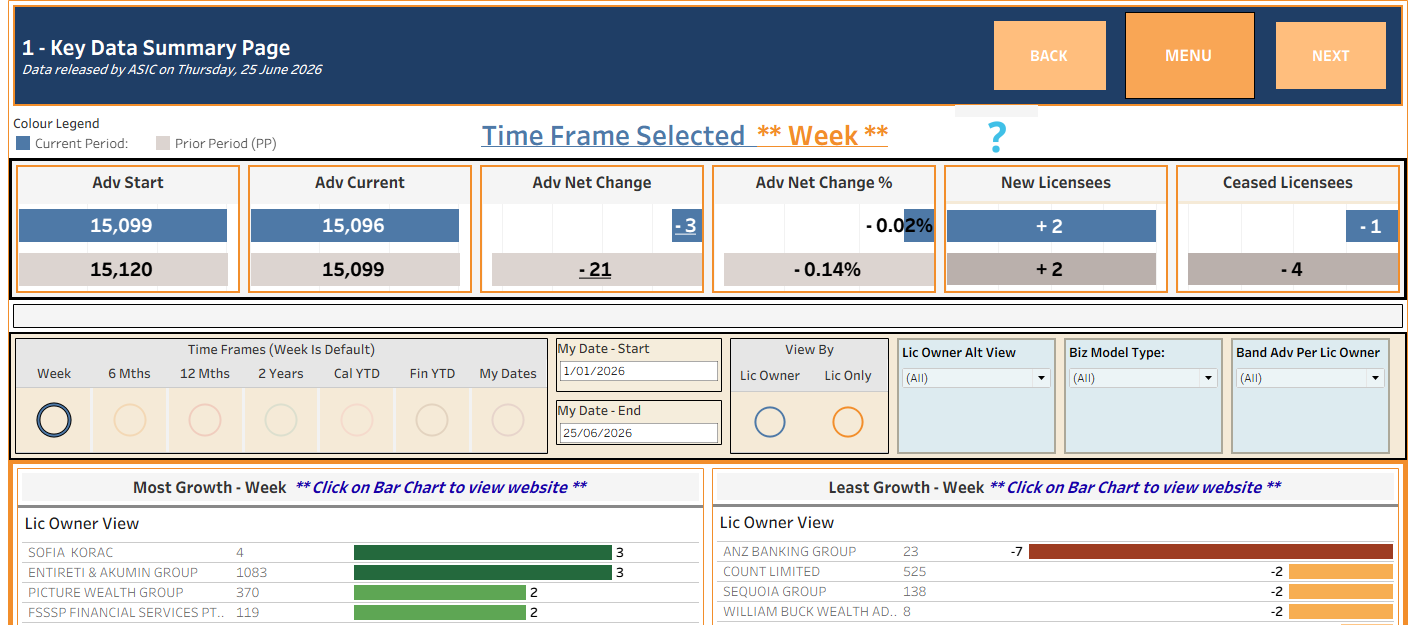Click the 525 adviser count value
This screenshot has width=1417, height=625.
[x=915, y=571]
